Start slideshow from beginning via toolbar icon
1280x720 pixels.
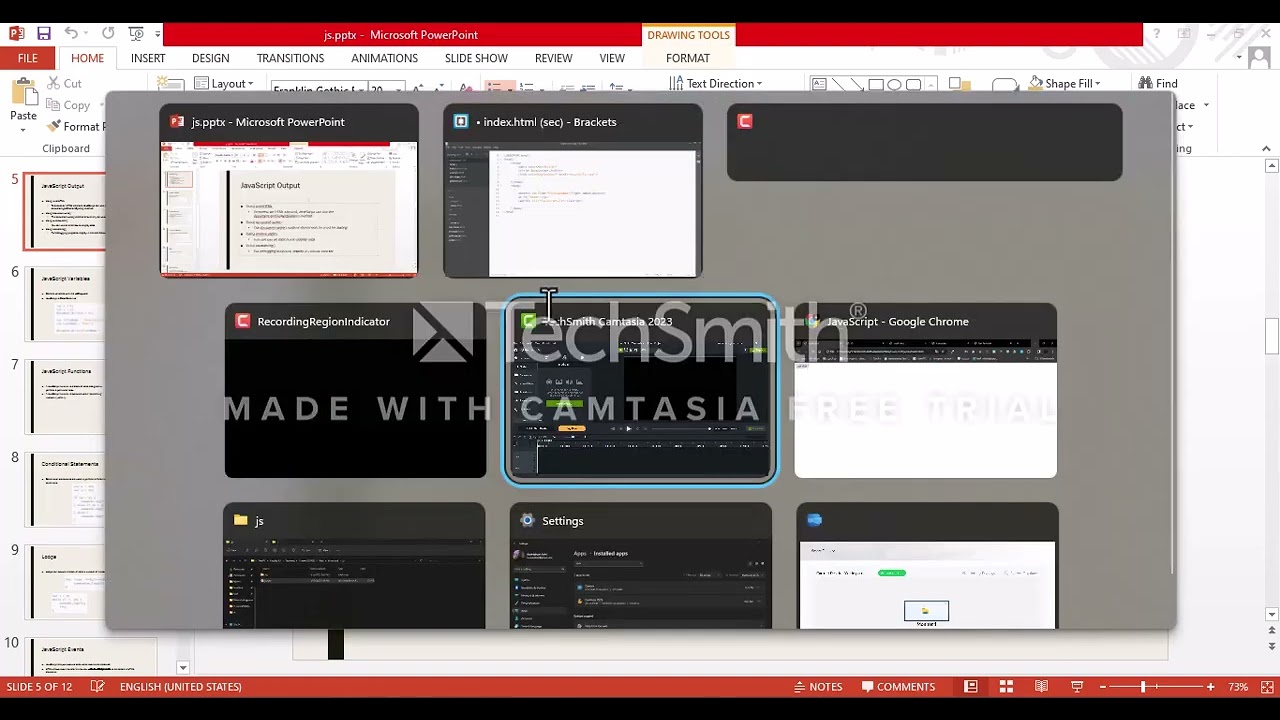pyautogui.click(x=137, y=34)
